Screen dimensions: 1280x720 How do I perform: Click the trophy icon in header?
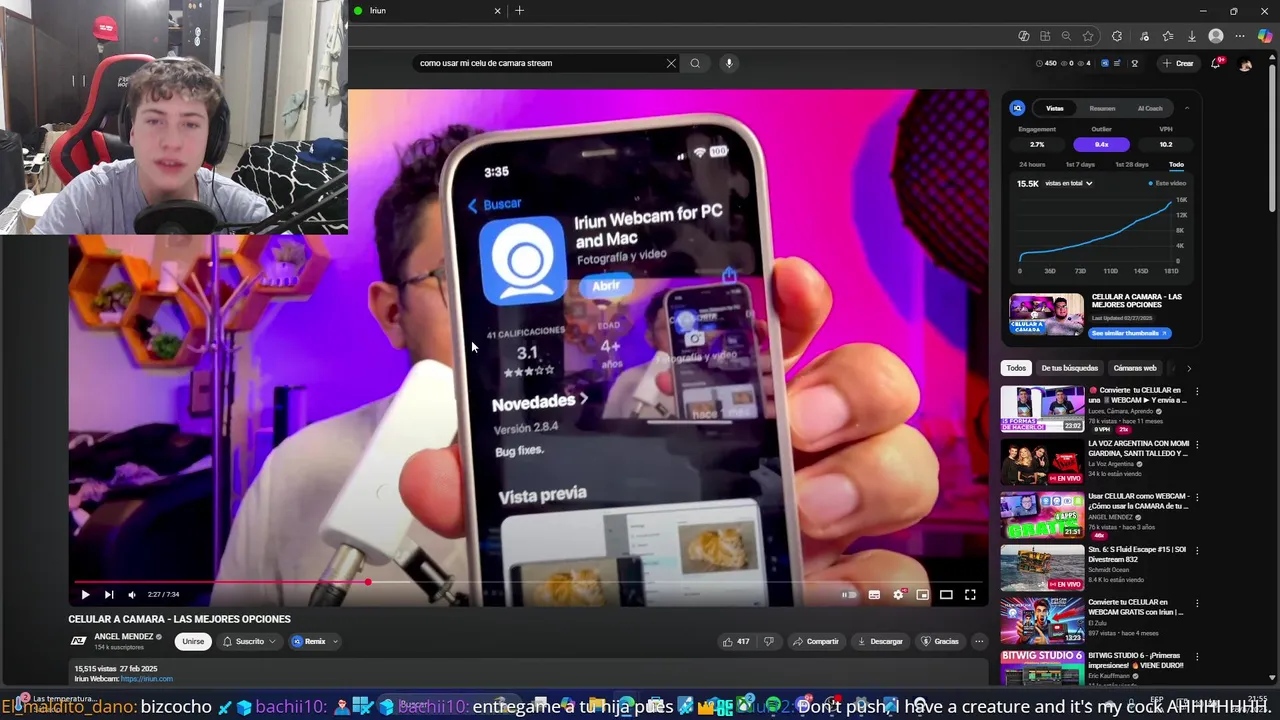click(x=1135, y=63)
